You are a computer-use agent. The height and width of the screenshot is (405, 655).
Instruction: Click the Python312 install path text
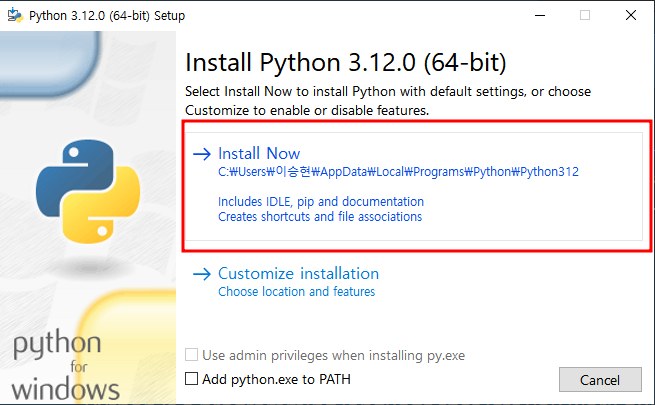(x=398, y=172)
